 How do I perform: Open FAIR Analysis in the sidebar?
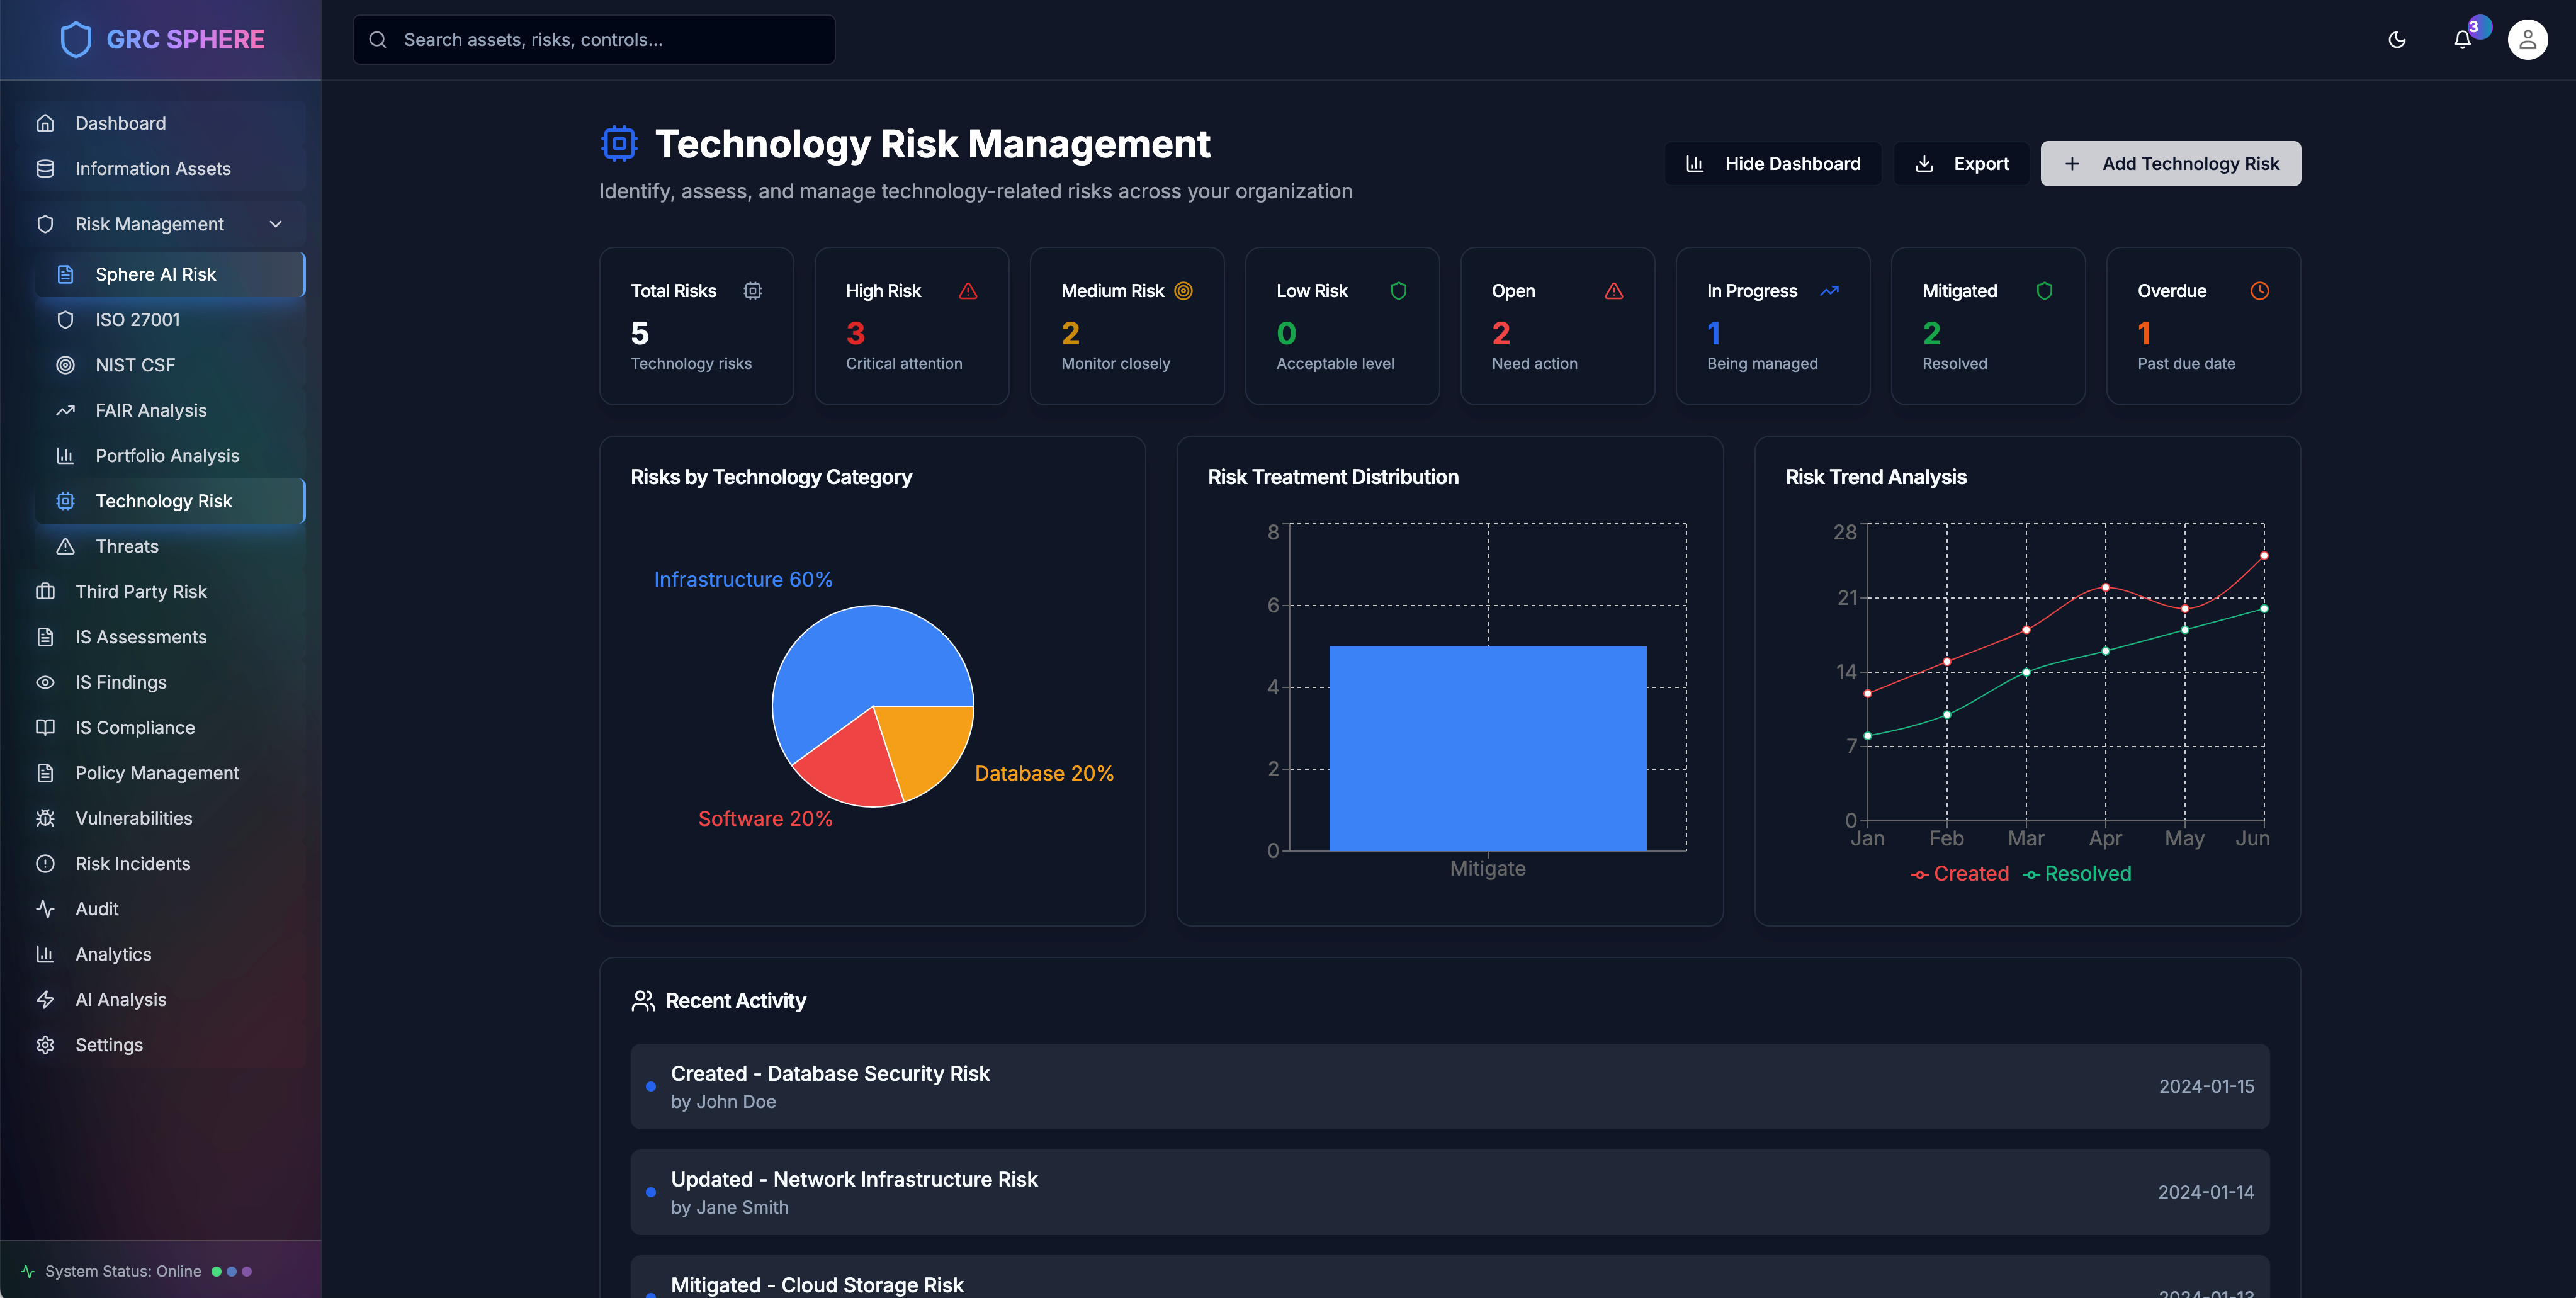pos(151,410)
